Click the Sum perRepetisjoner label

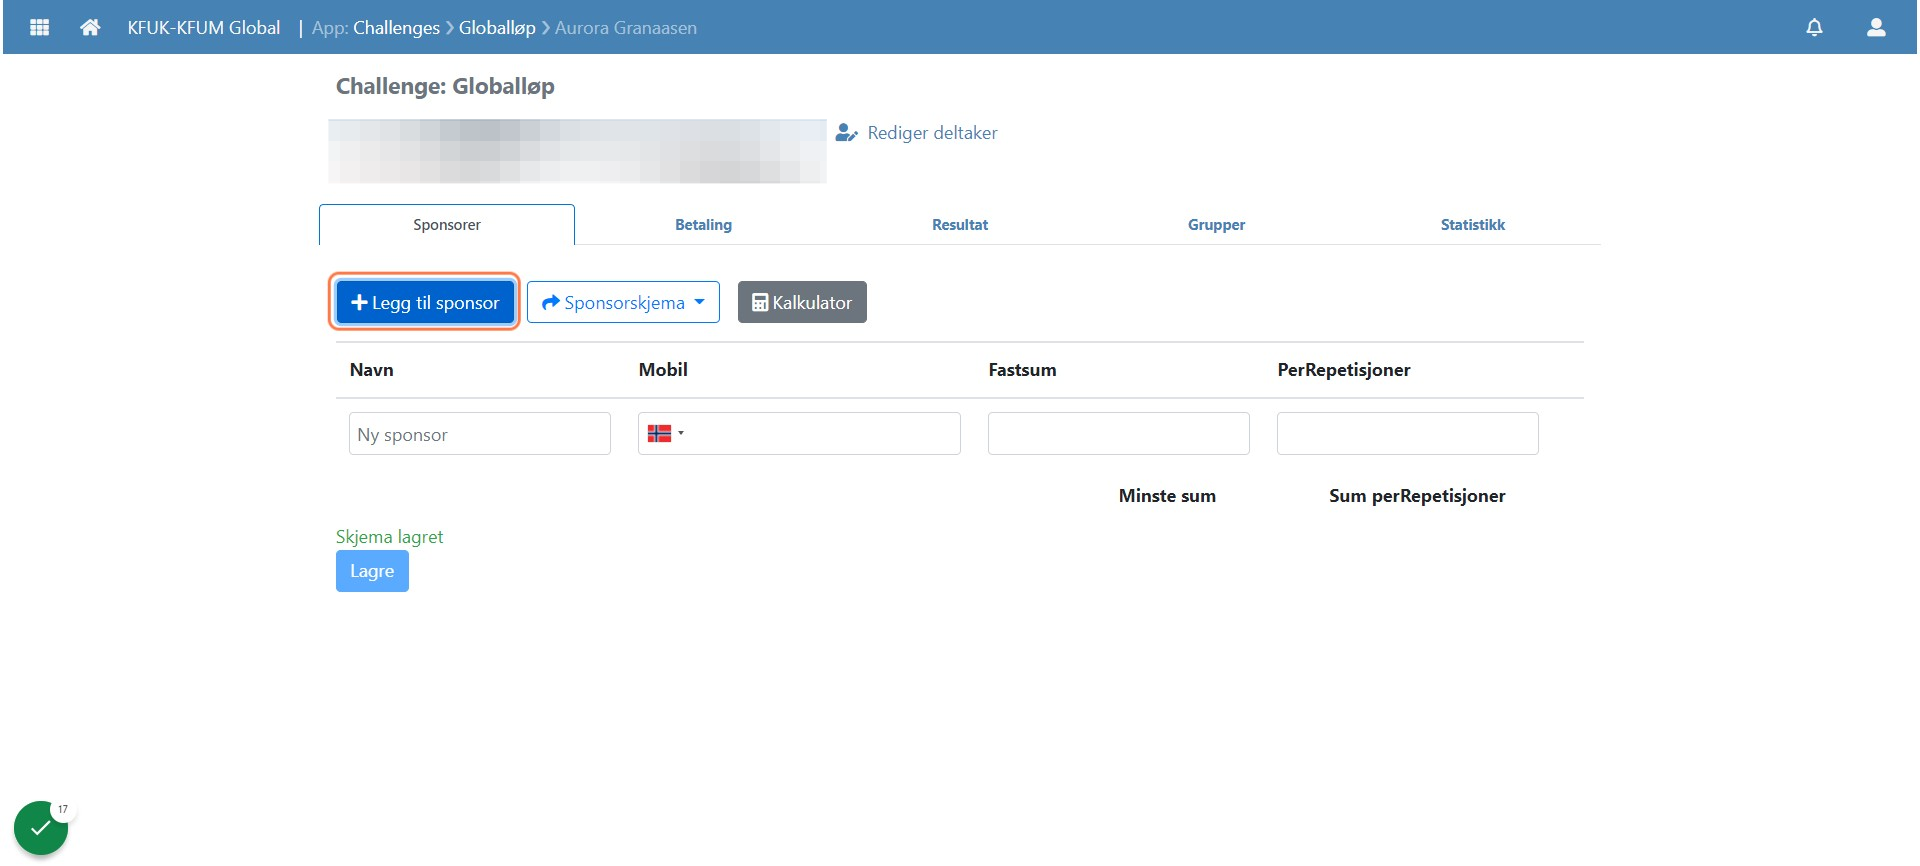coord(1417,496)
